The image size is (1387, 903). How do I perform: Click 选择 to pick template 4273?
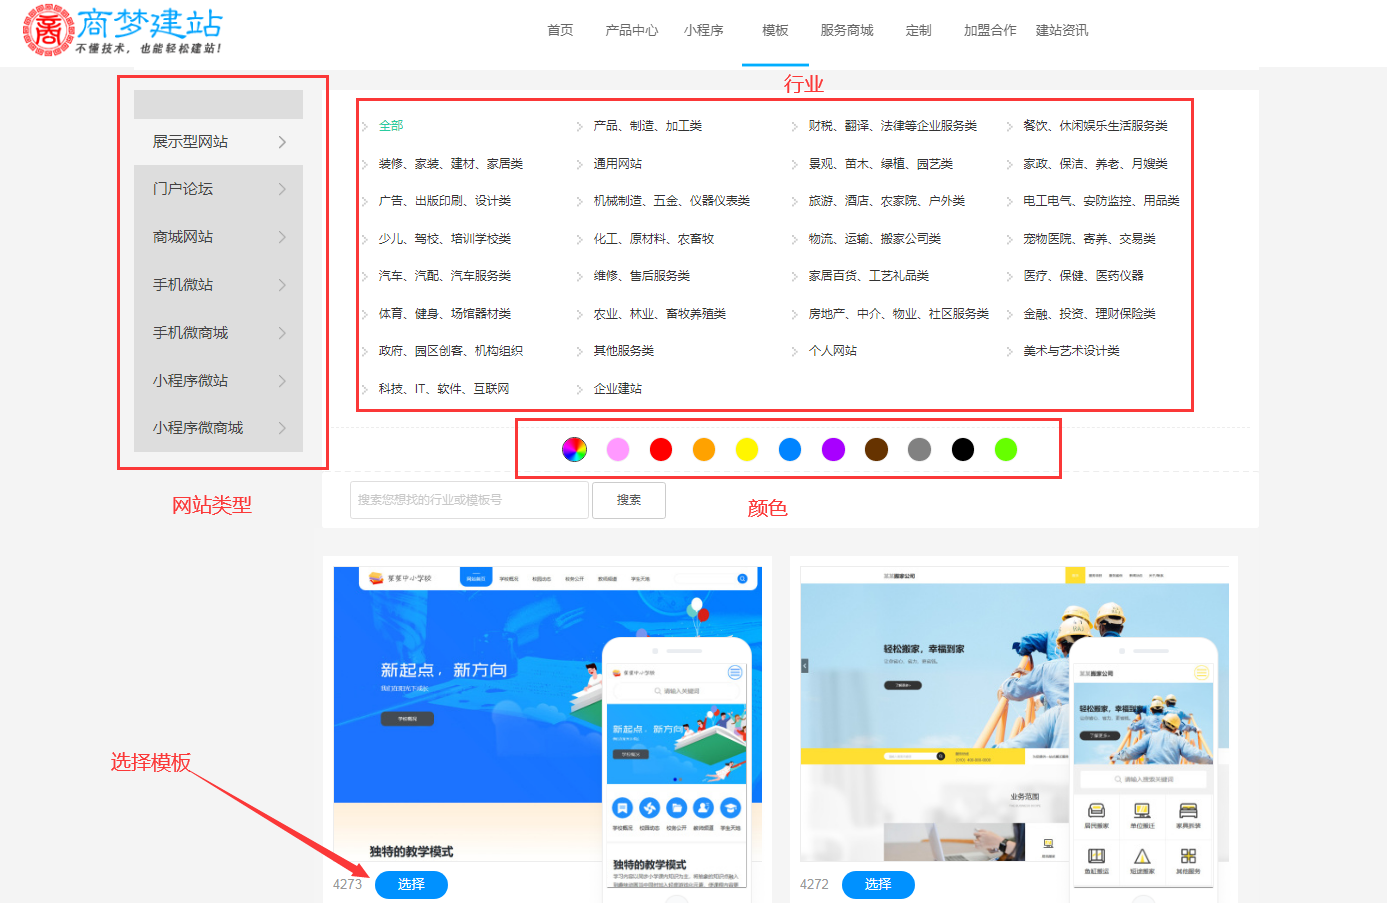coord(411,885)
